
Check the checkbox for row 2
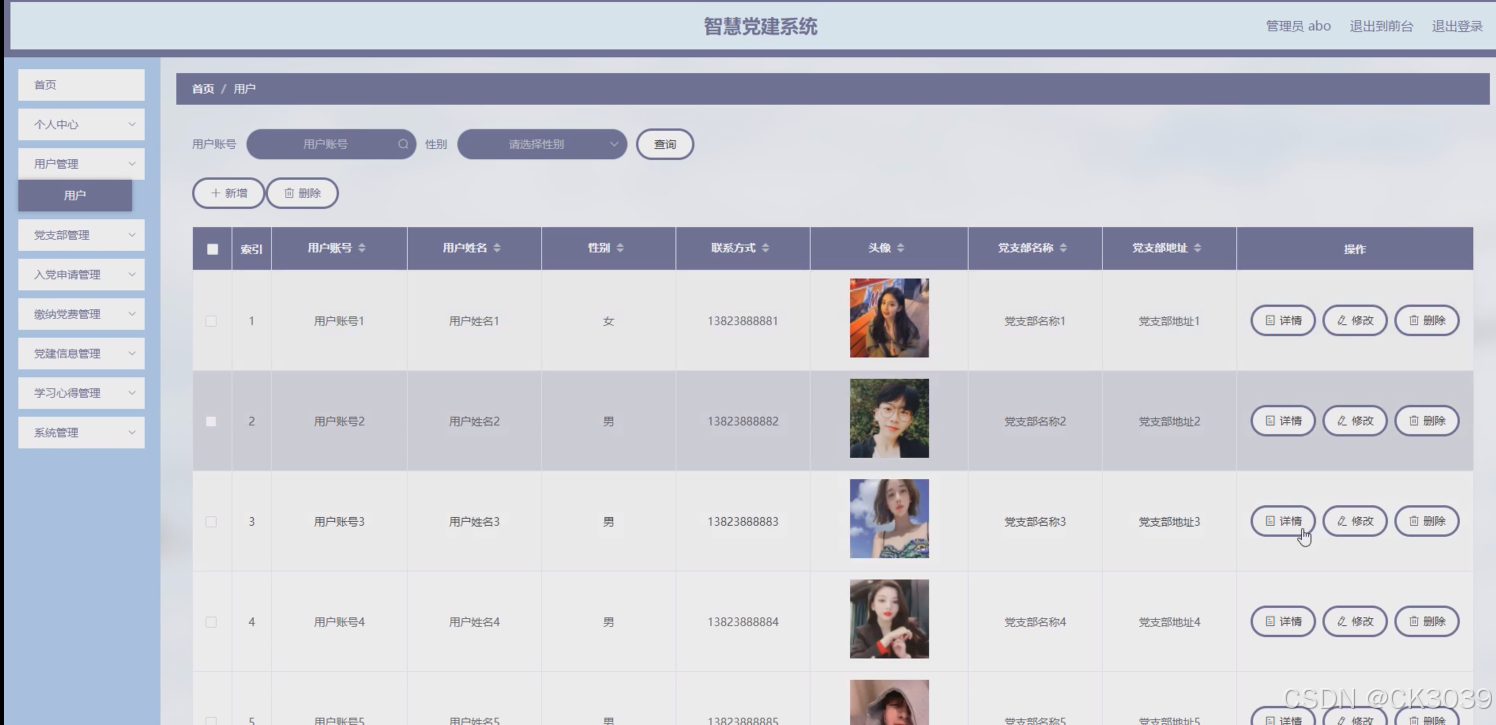tap(211, 421)
